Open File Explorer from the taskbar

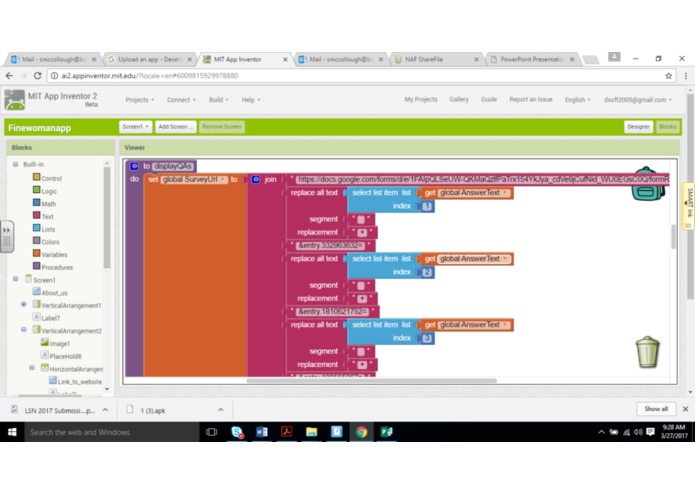312,432
